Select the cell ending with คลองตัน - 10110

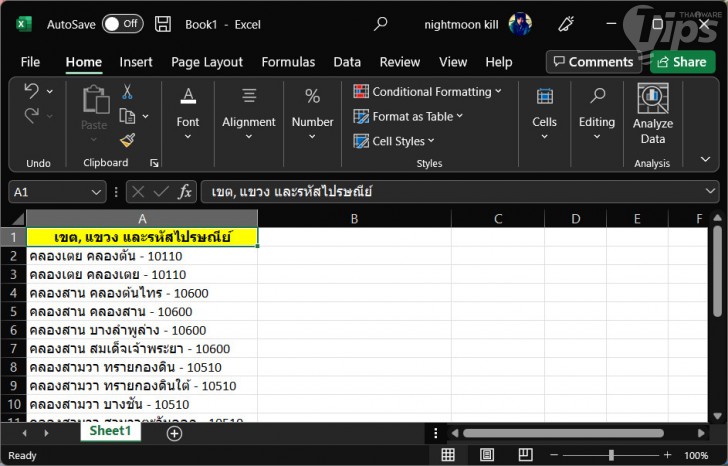click(x=142, y=256)
